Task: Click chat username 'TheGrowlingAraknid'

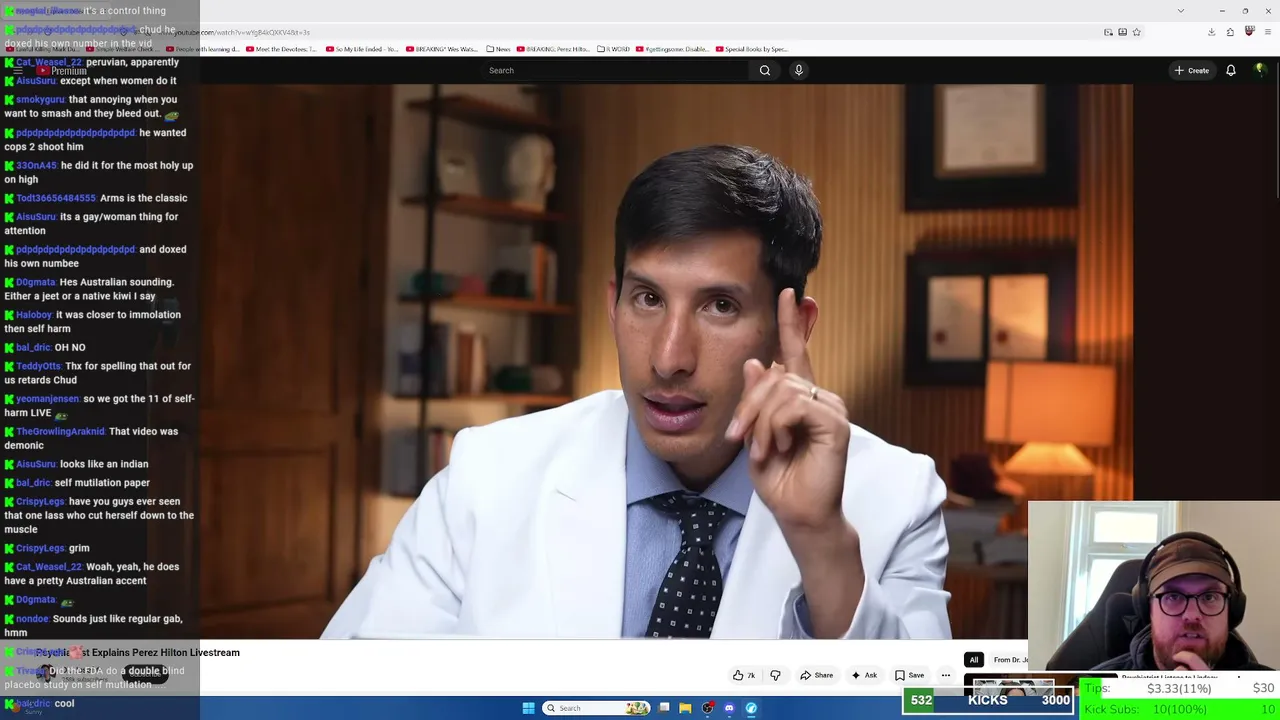Action: pyautogui.click(x=60, y=432)
